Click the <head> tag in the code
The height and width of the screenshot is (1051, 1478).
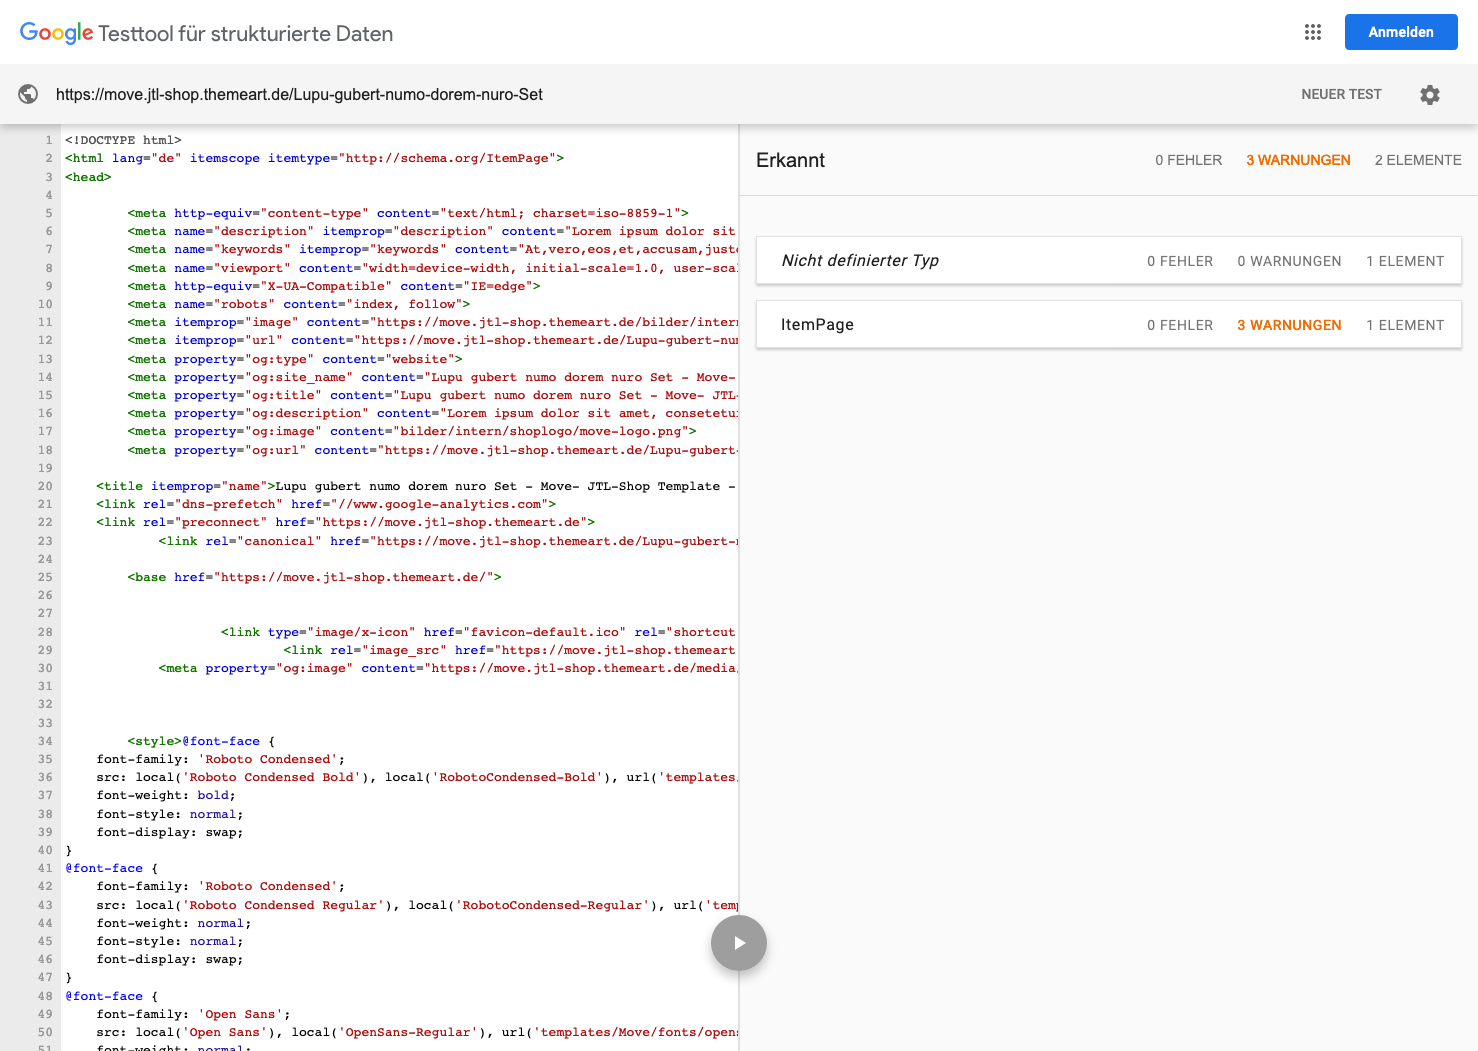click(x=88, y=177)
